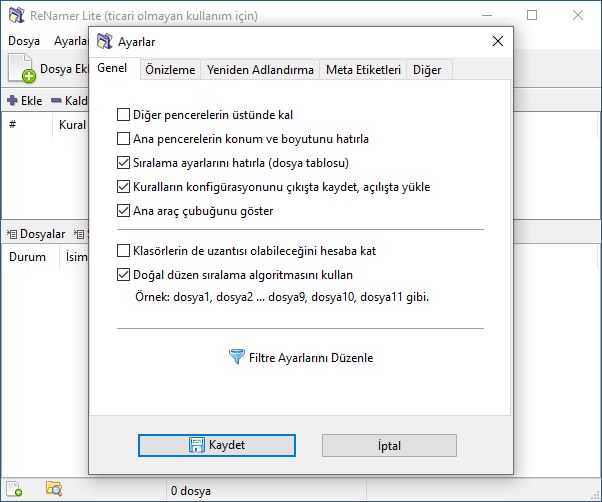This screenshot has width=602, height=502.
Task: Click the Dosya Ekle label in toolbar
Action: (64, 69)
